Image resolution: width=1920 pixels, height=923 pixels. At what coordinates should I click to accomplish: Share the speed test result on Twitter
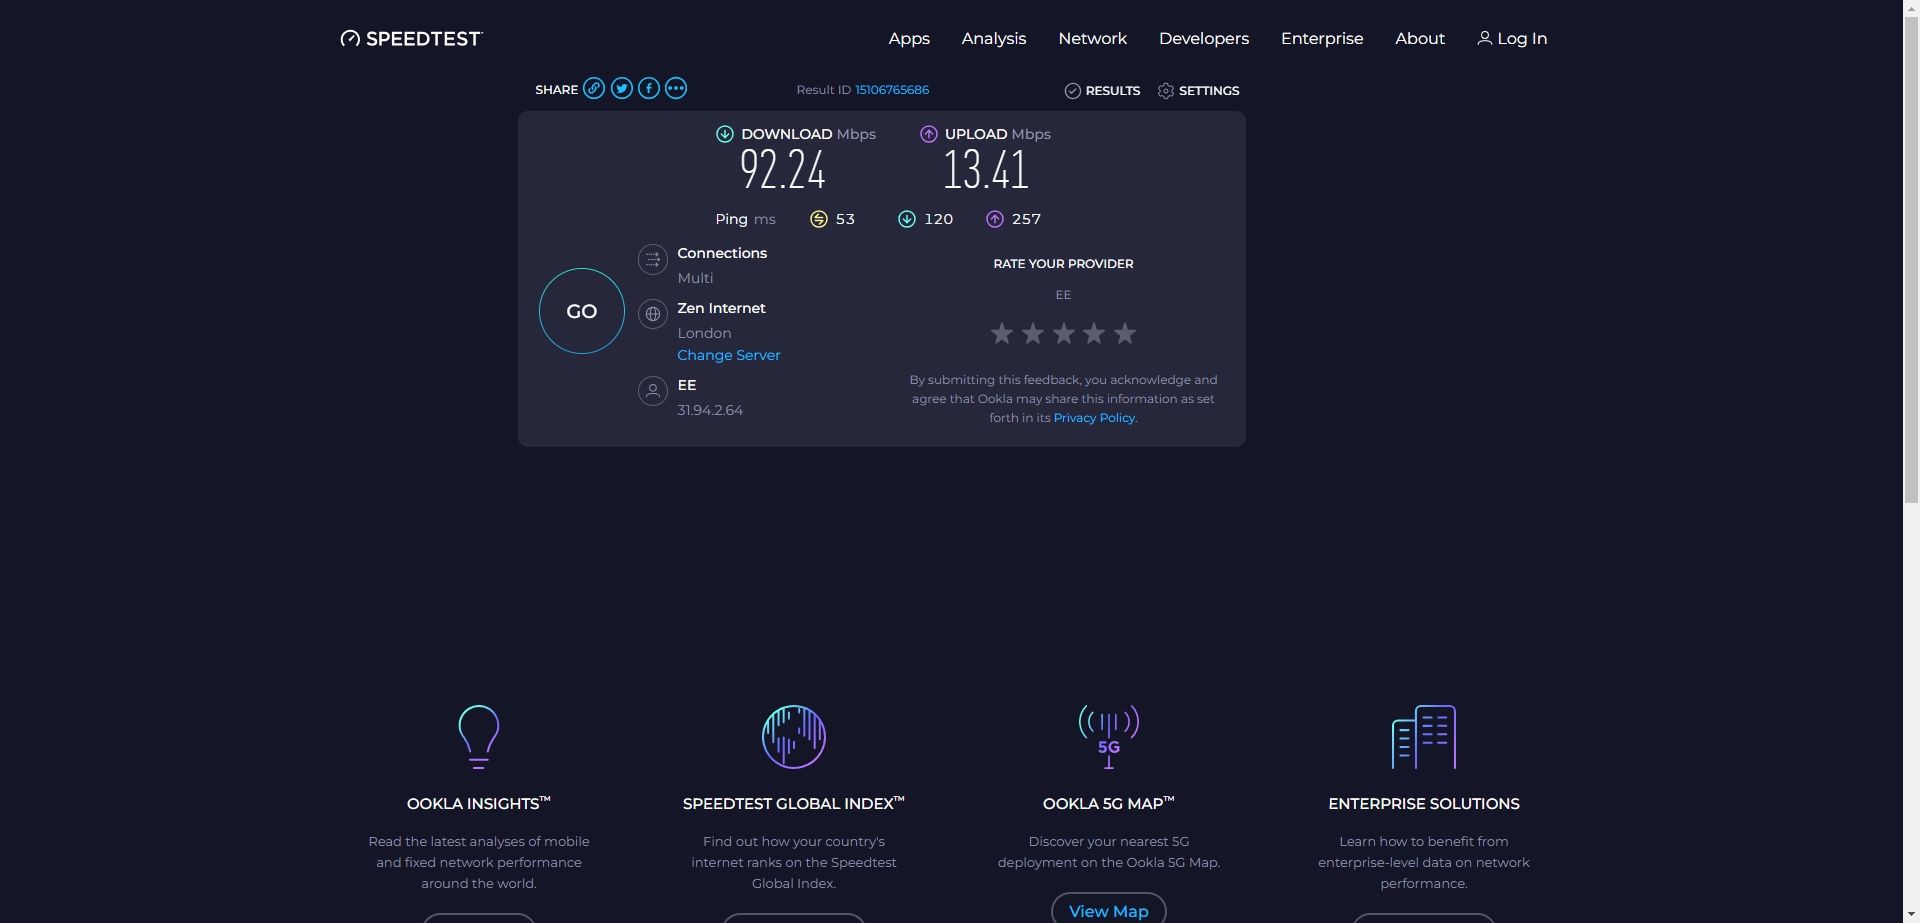coord(621,88)
